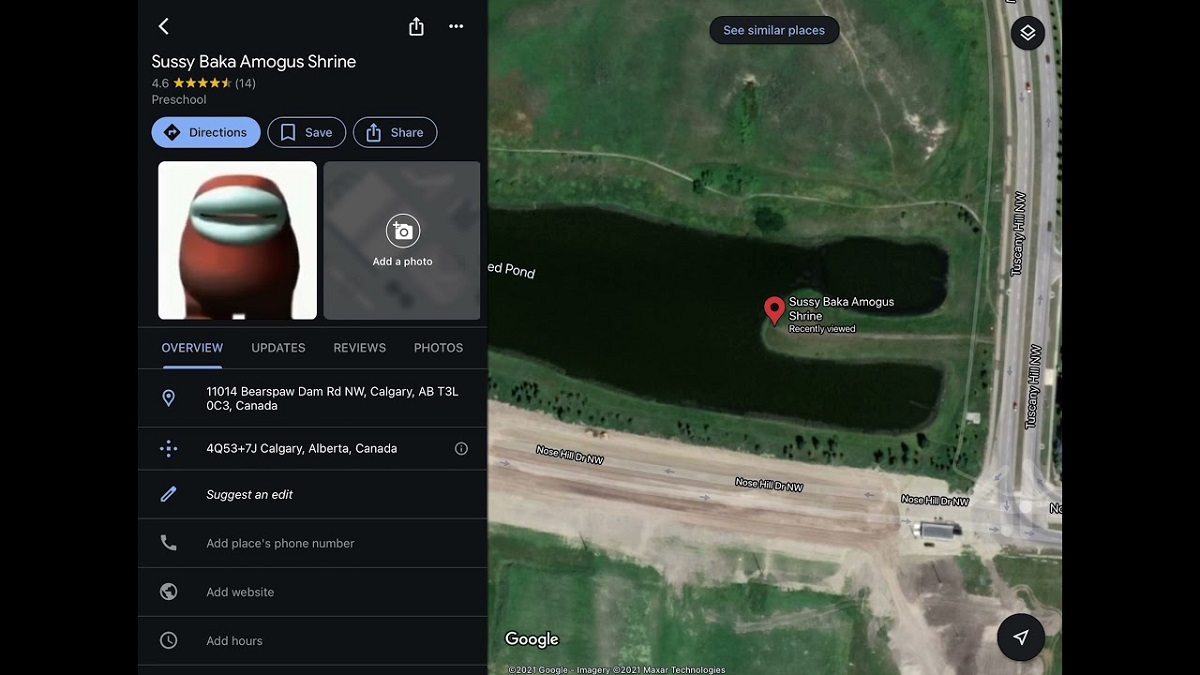Viewport: 1200px width, 675px height.
Task: Center map on my location arrow
Action: click(x=1021, y=637)
